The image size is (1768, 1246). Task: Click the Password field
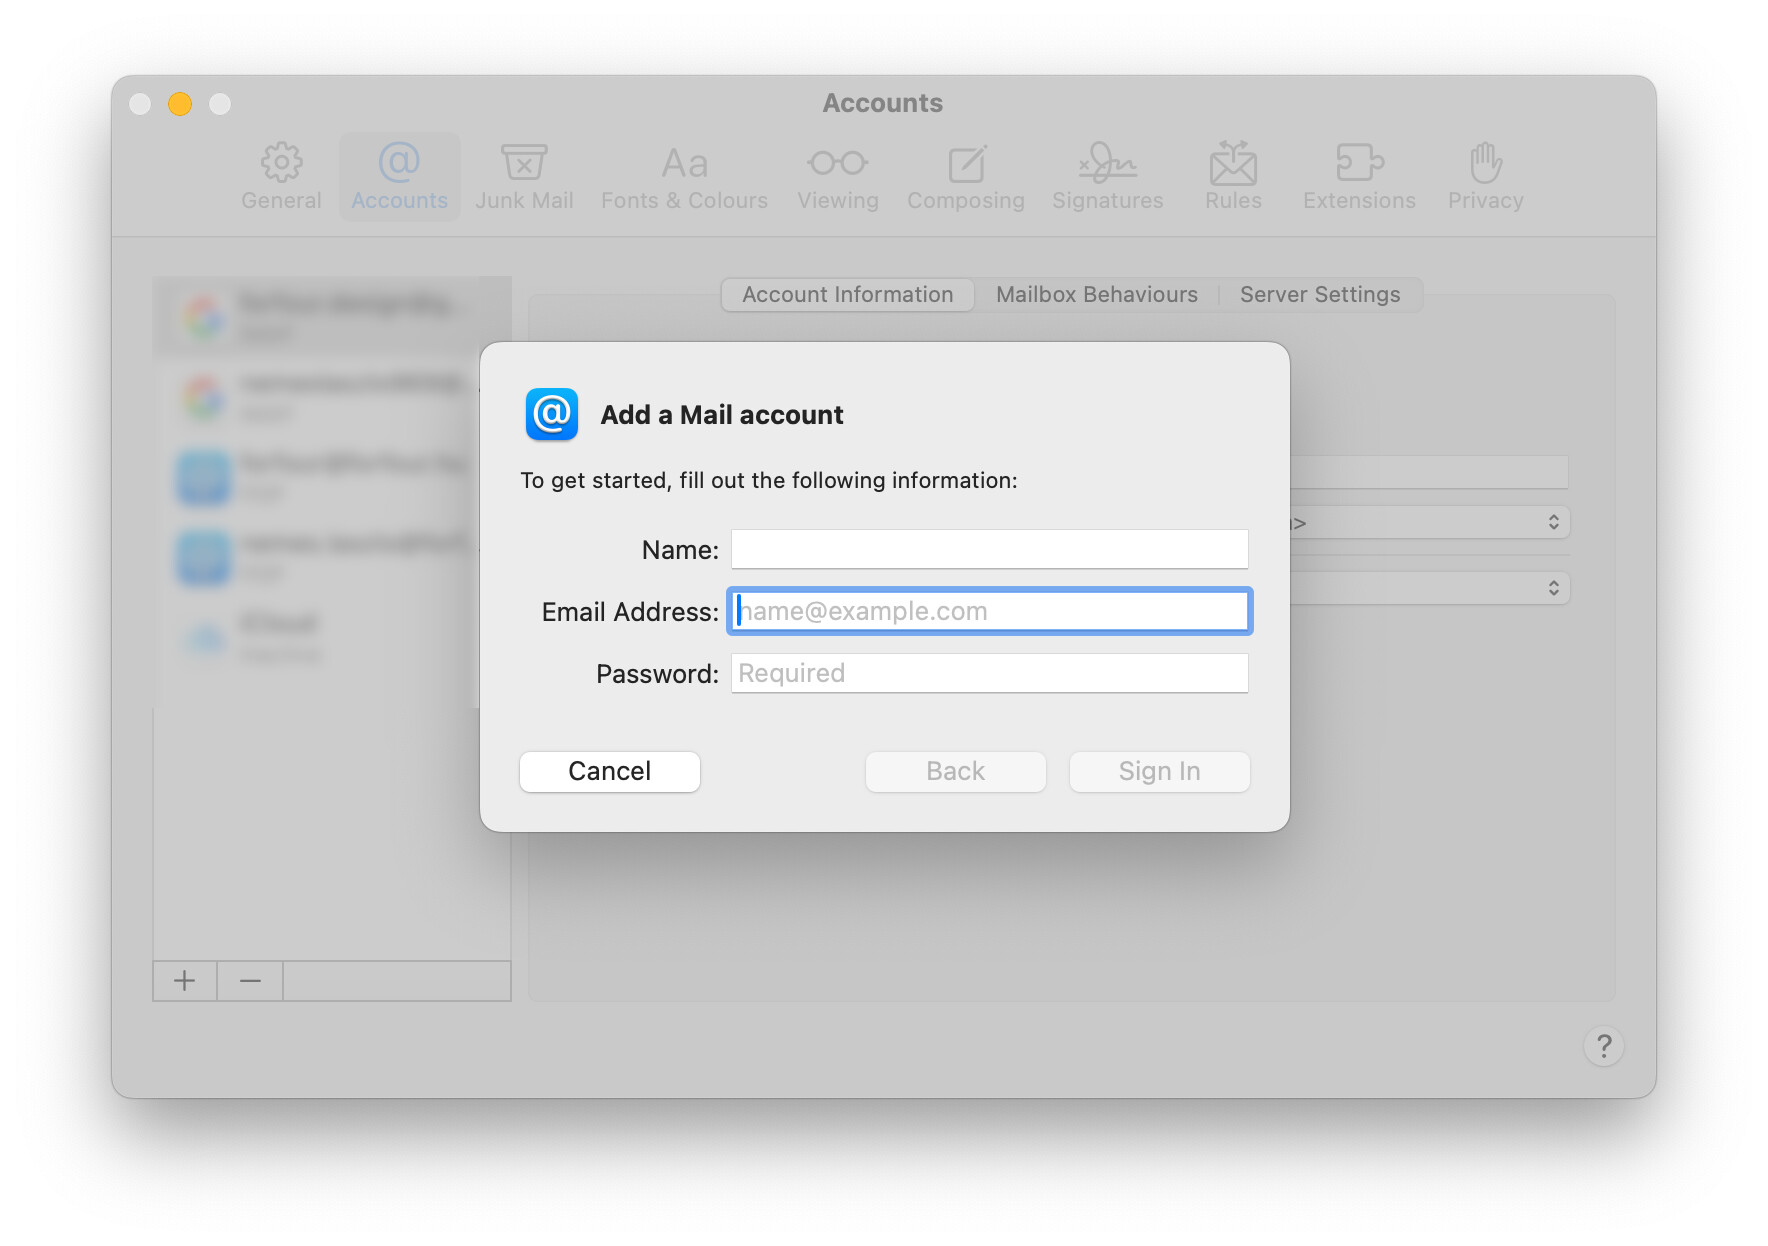990,673
